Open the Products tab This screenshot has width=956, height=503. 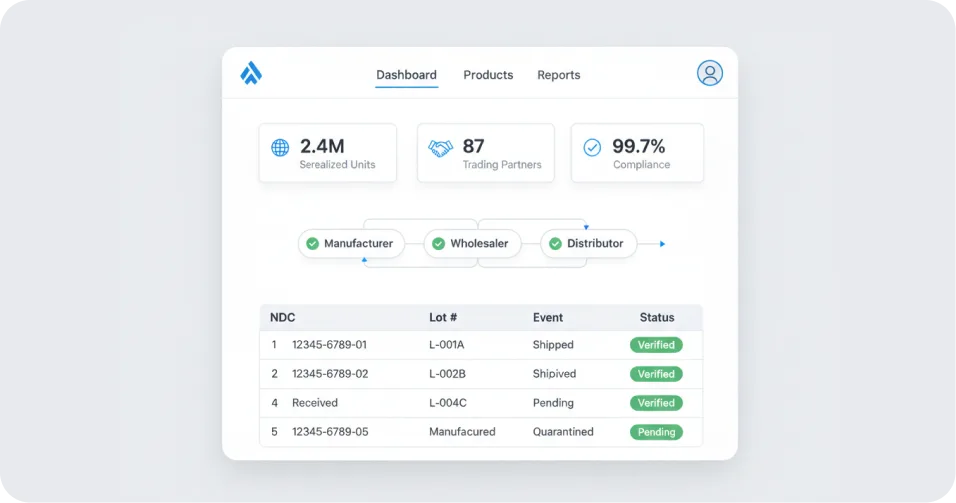click(488, 75)
